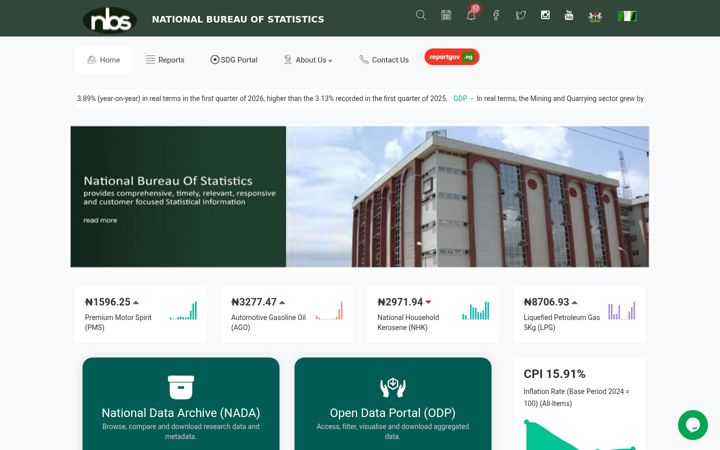Open Open Data Portal (ODP) card
Image resolution: width=720 pixels, height=450 pixels.
(x=393, y=404)
